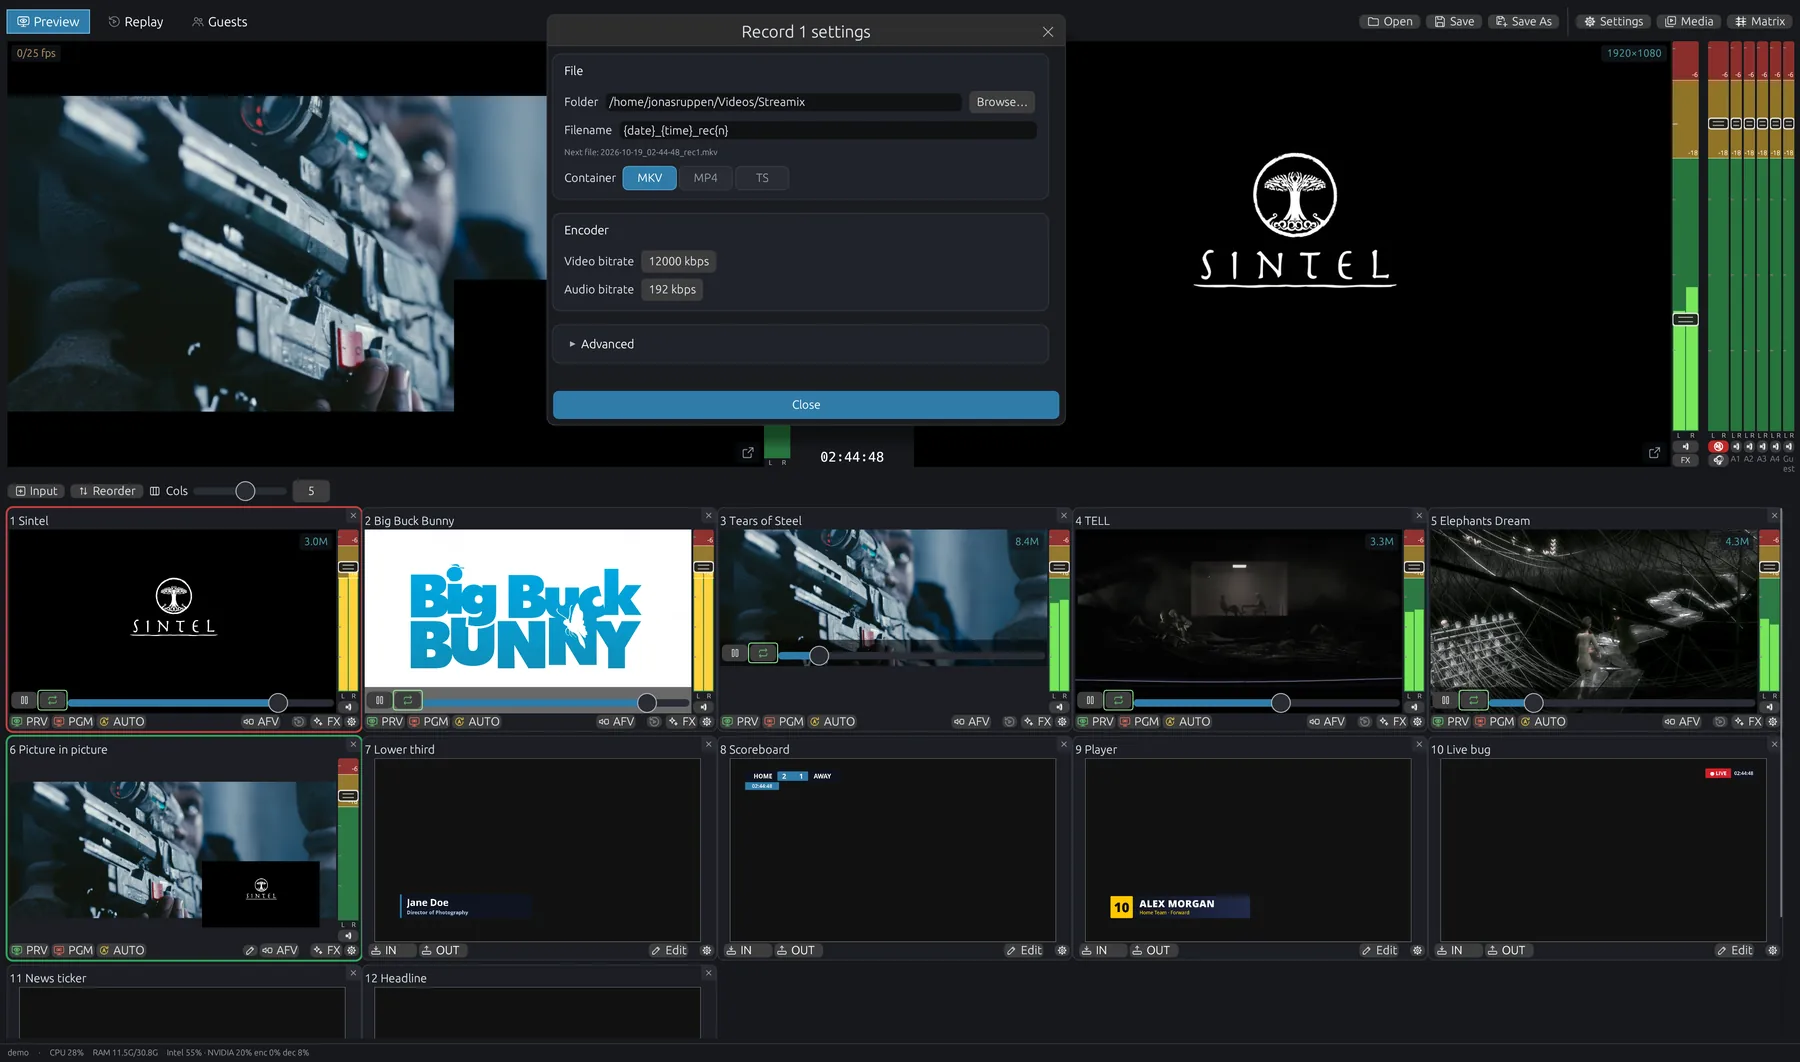Toggle loop on Sintel input

point(52,700)
